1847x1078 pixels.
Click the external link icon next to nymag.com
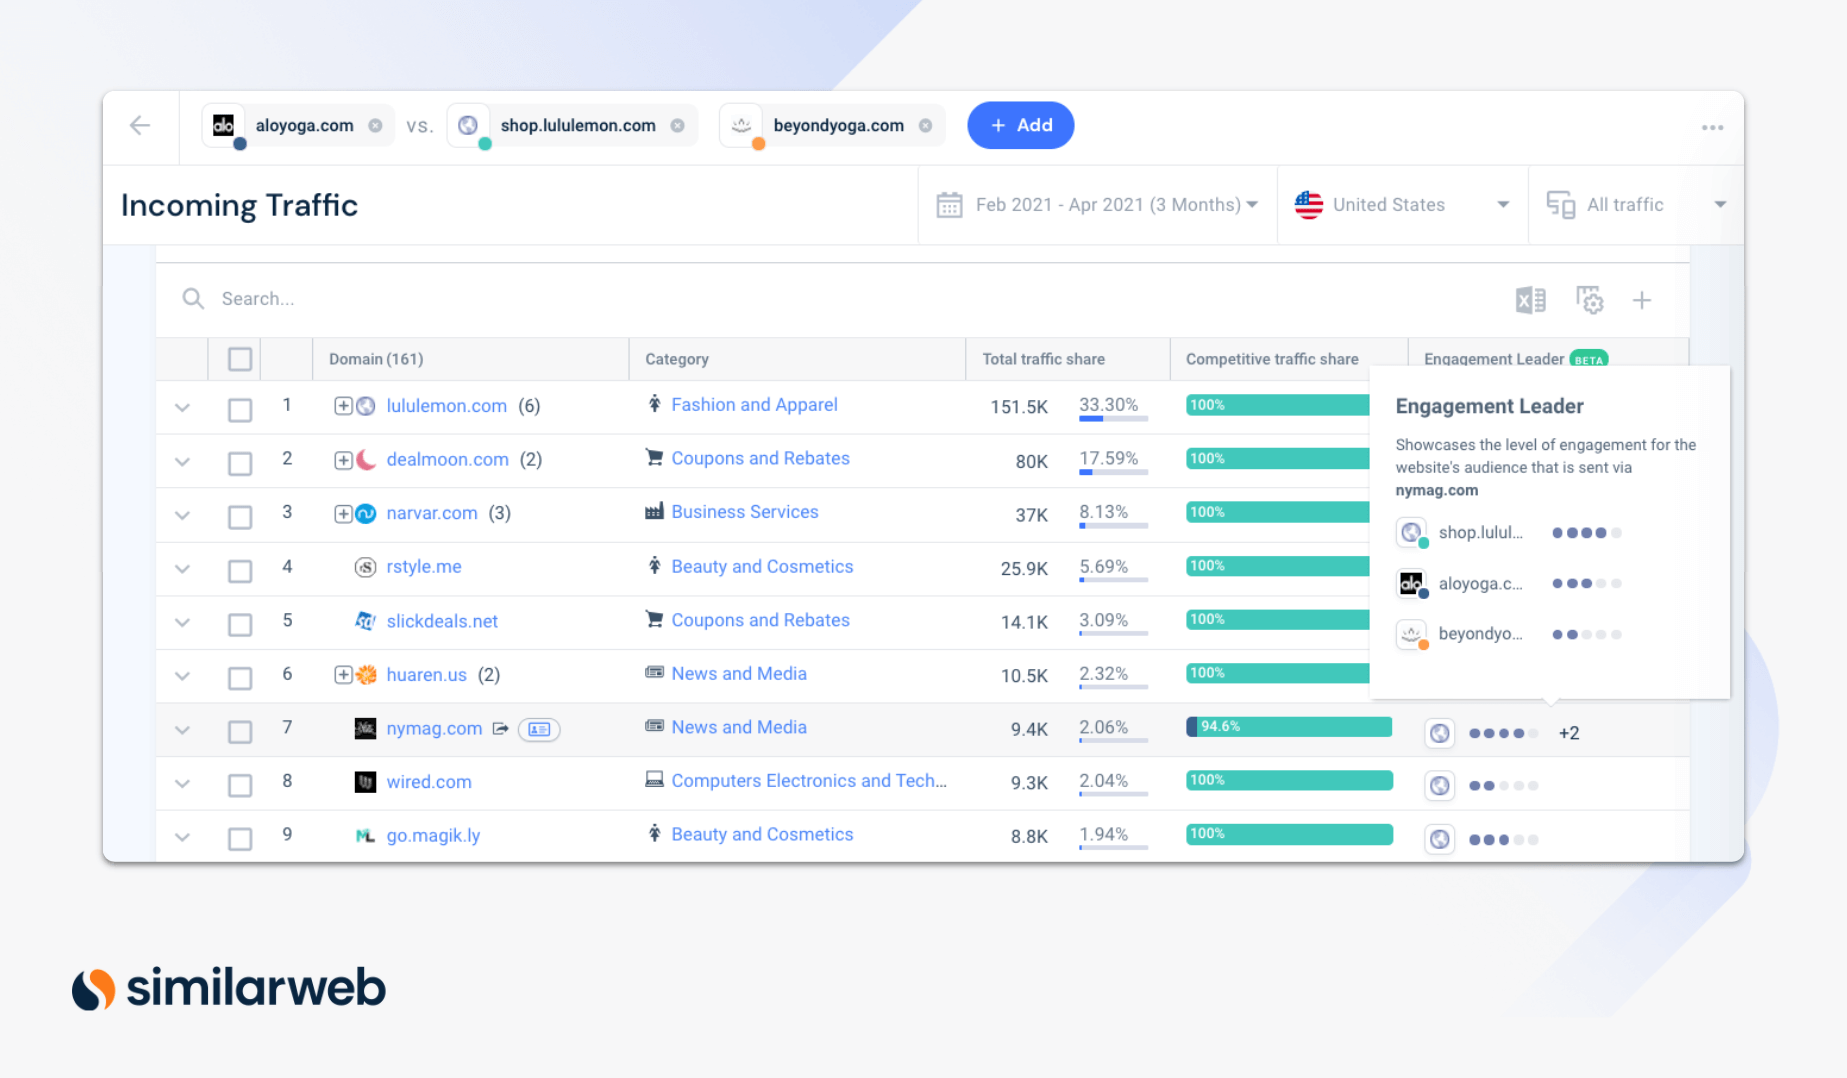coord(500,729)
